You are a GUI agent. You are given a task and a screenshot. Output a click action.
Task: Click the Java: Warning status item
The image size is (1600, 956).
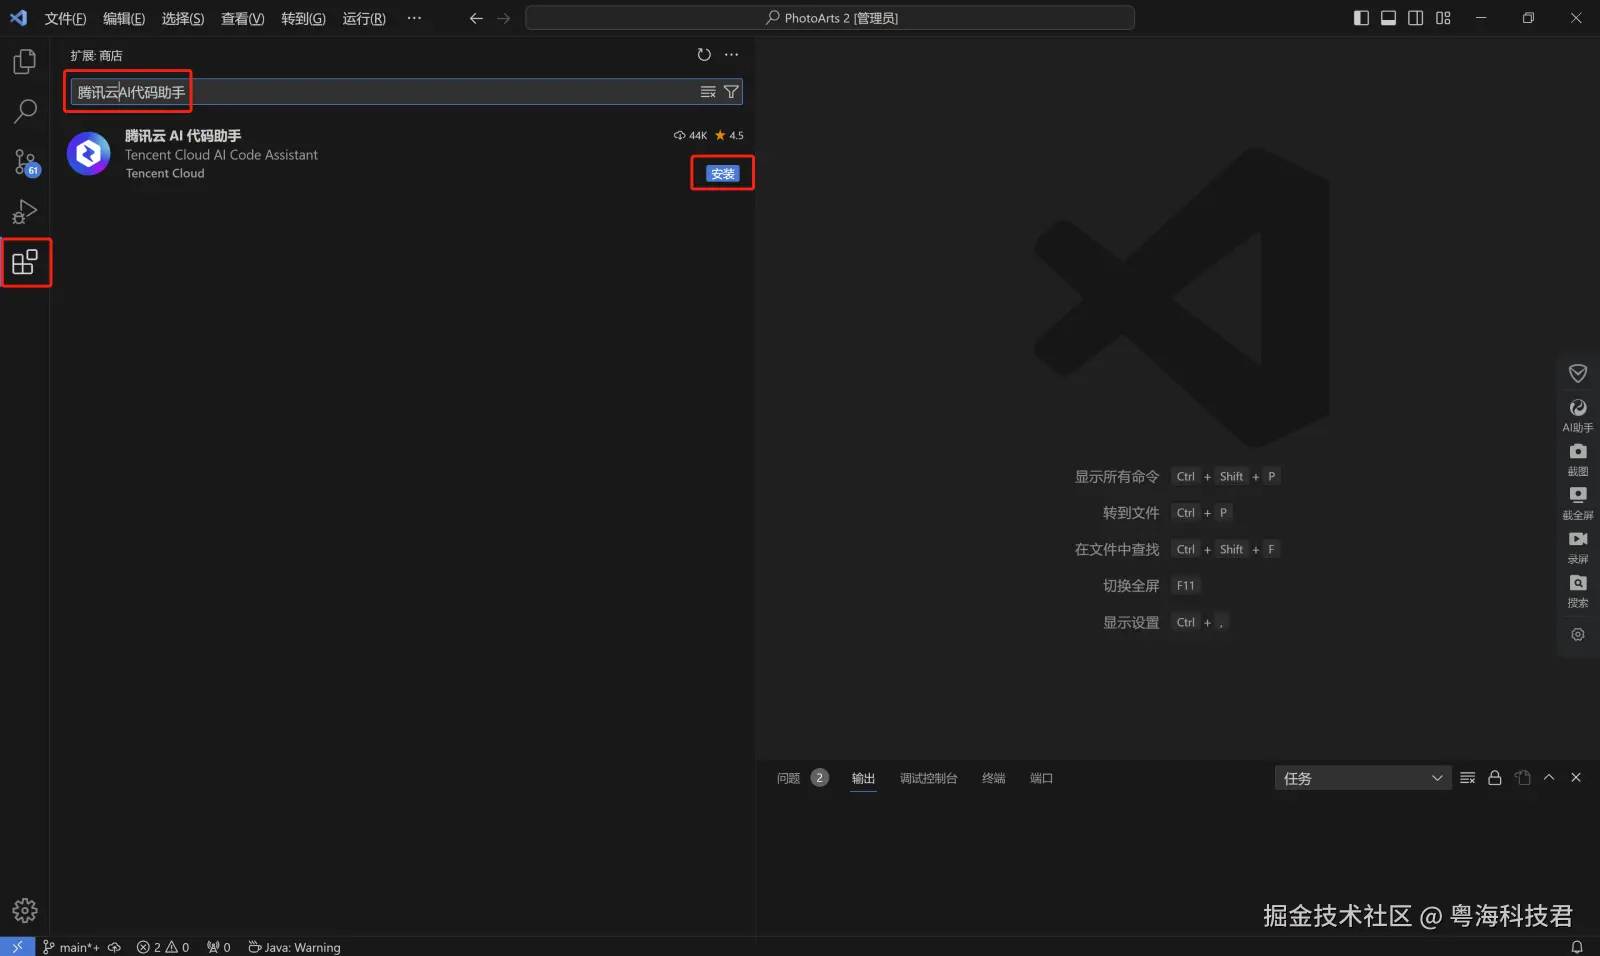pyautogui.click(x=294, y=947)
